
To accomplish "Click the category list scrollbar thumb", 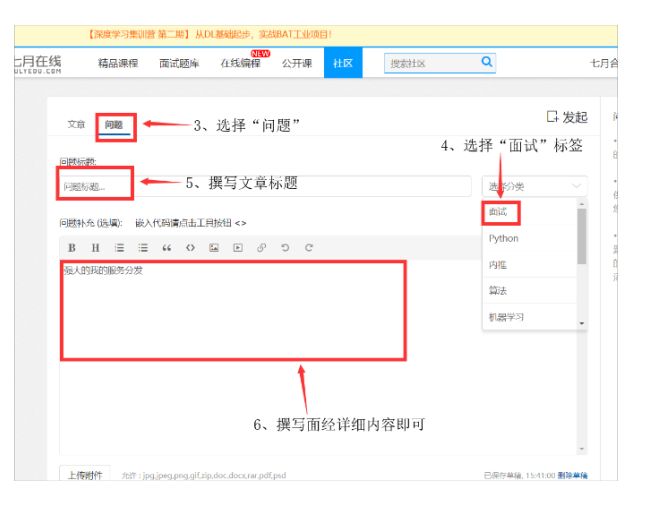I will 581,236.
